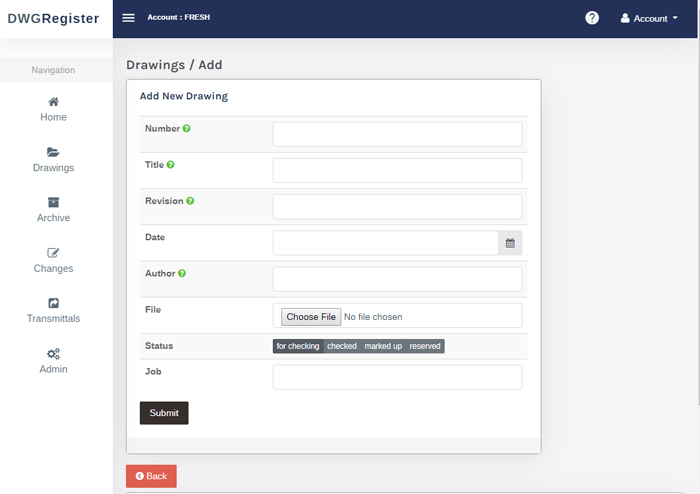Click the Revision field help icon
Viewport: 700px width, 494px height.
(190, 201)
